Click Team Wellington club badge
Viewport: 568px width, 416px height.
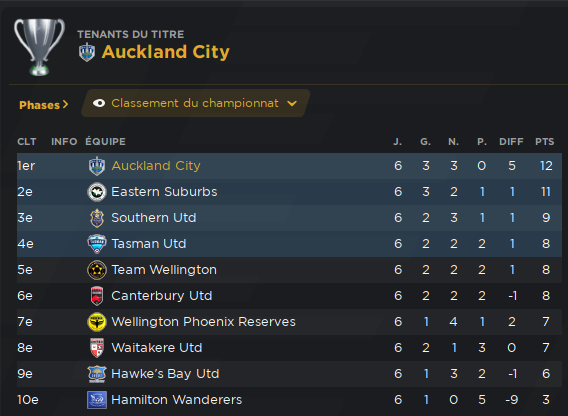click(x=97, y=270)
